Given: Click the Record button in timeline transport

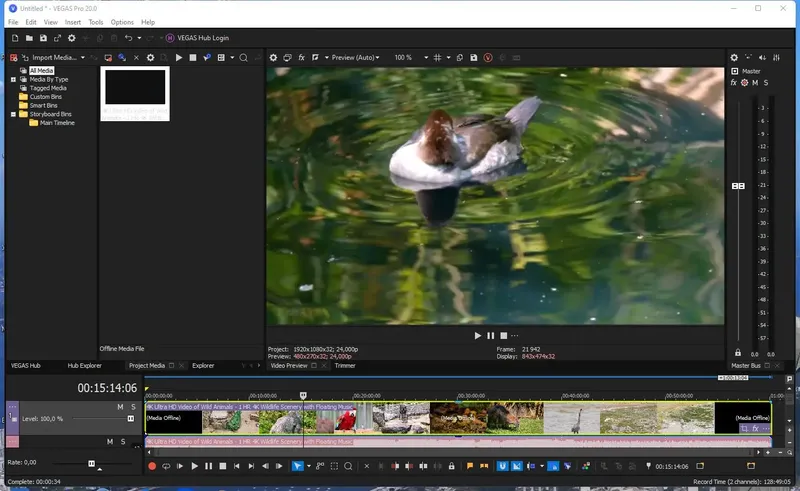Looking at the screenshot, I should point(152,466).
